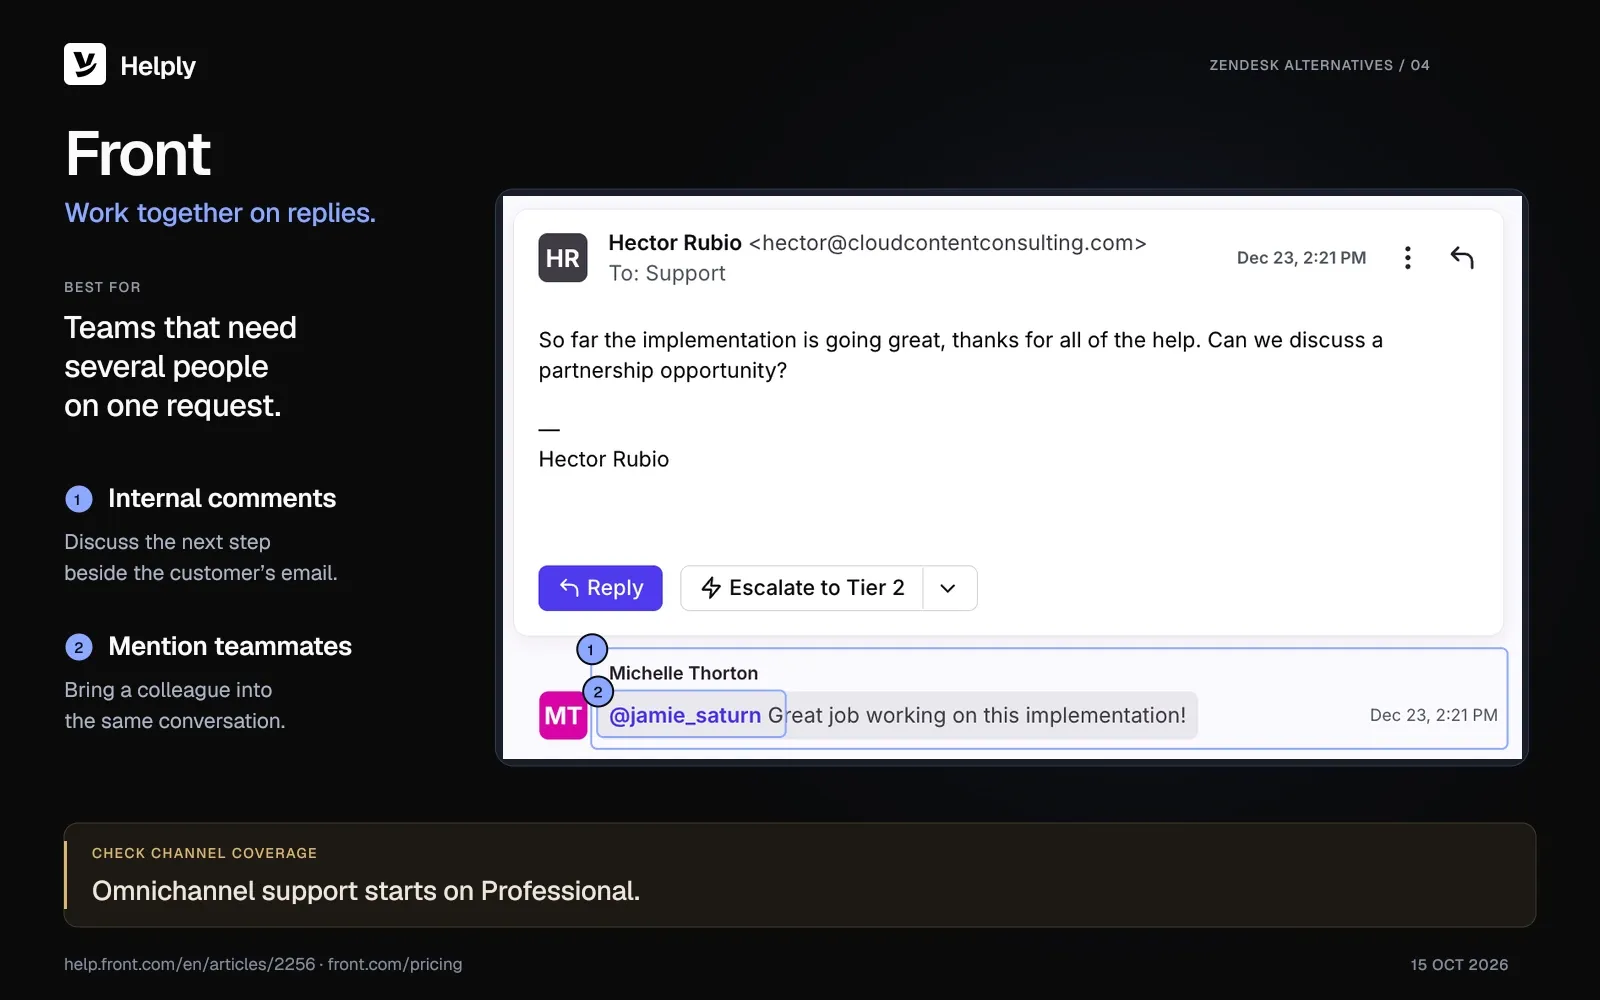Screen dimensions: 1600x1000
Task: Click the "To: Support" recipient line
Action: pyautogui.click(x=667, y=273)
